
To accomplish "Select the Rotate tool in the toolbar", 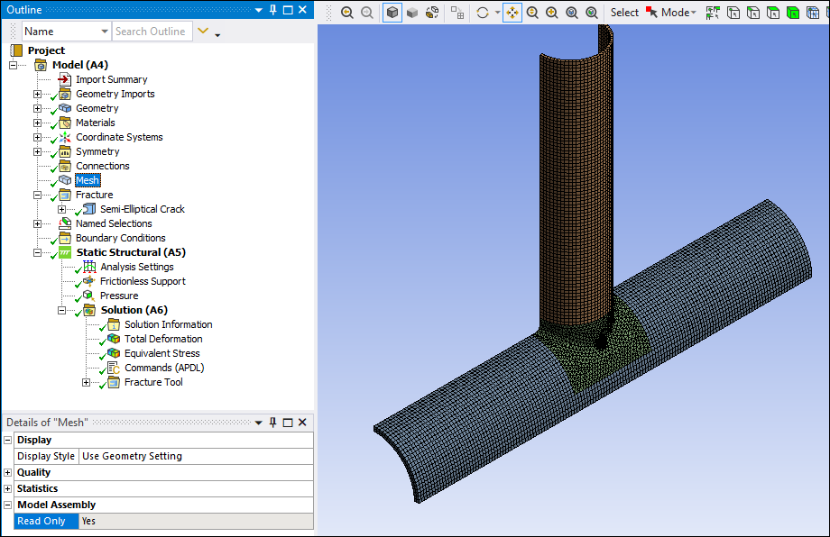I will (x=482, y=12).
